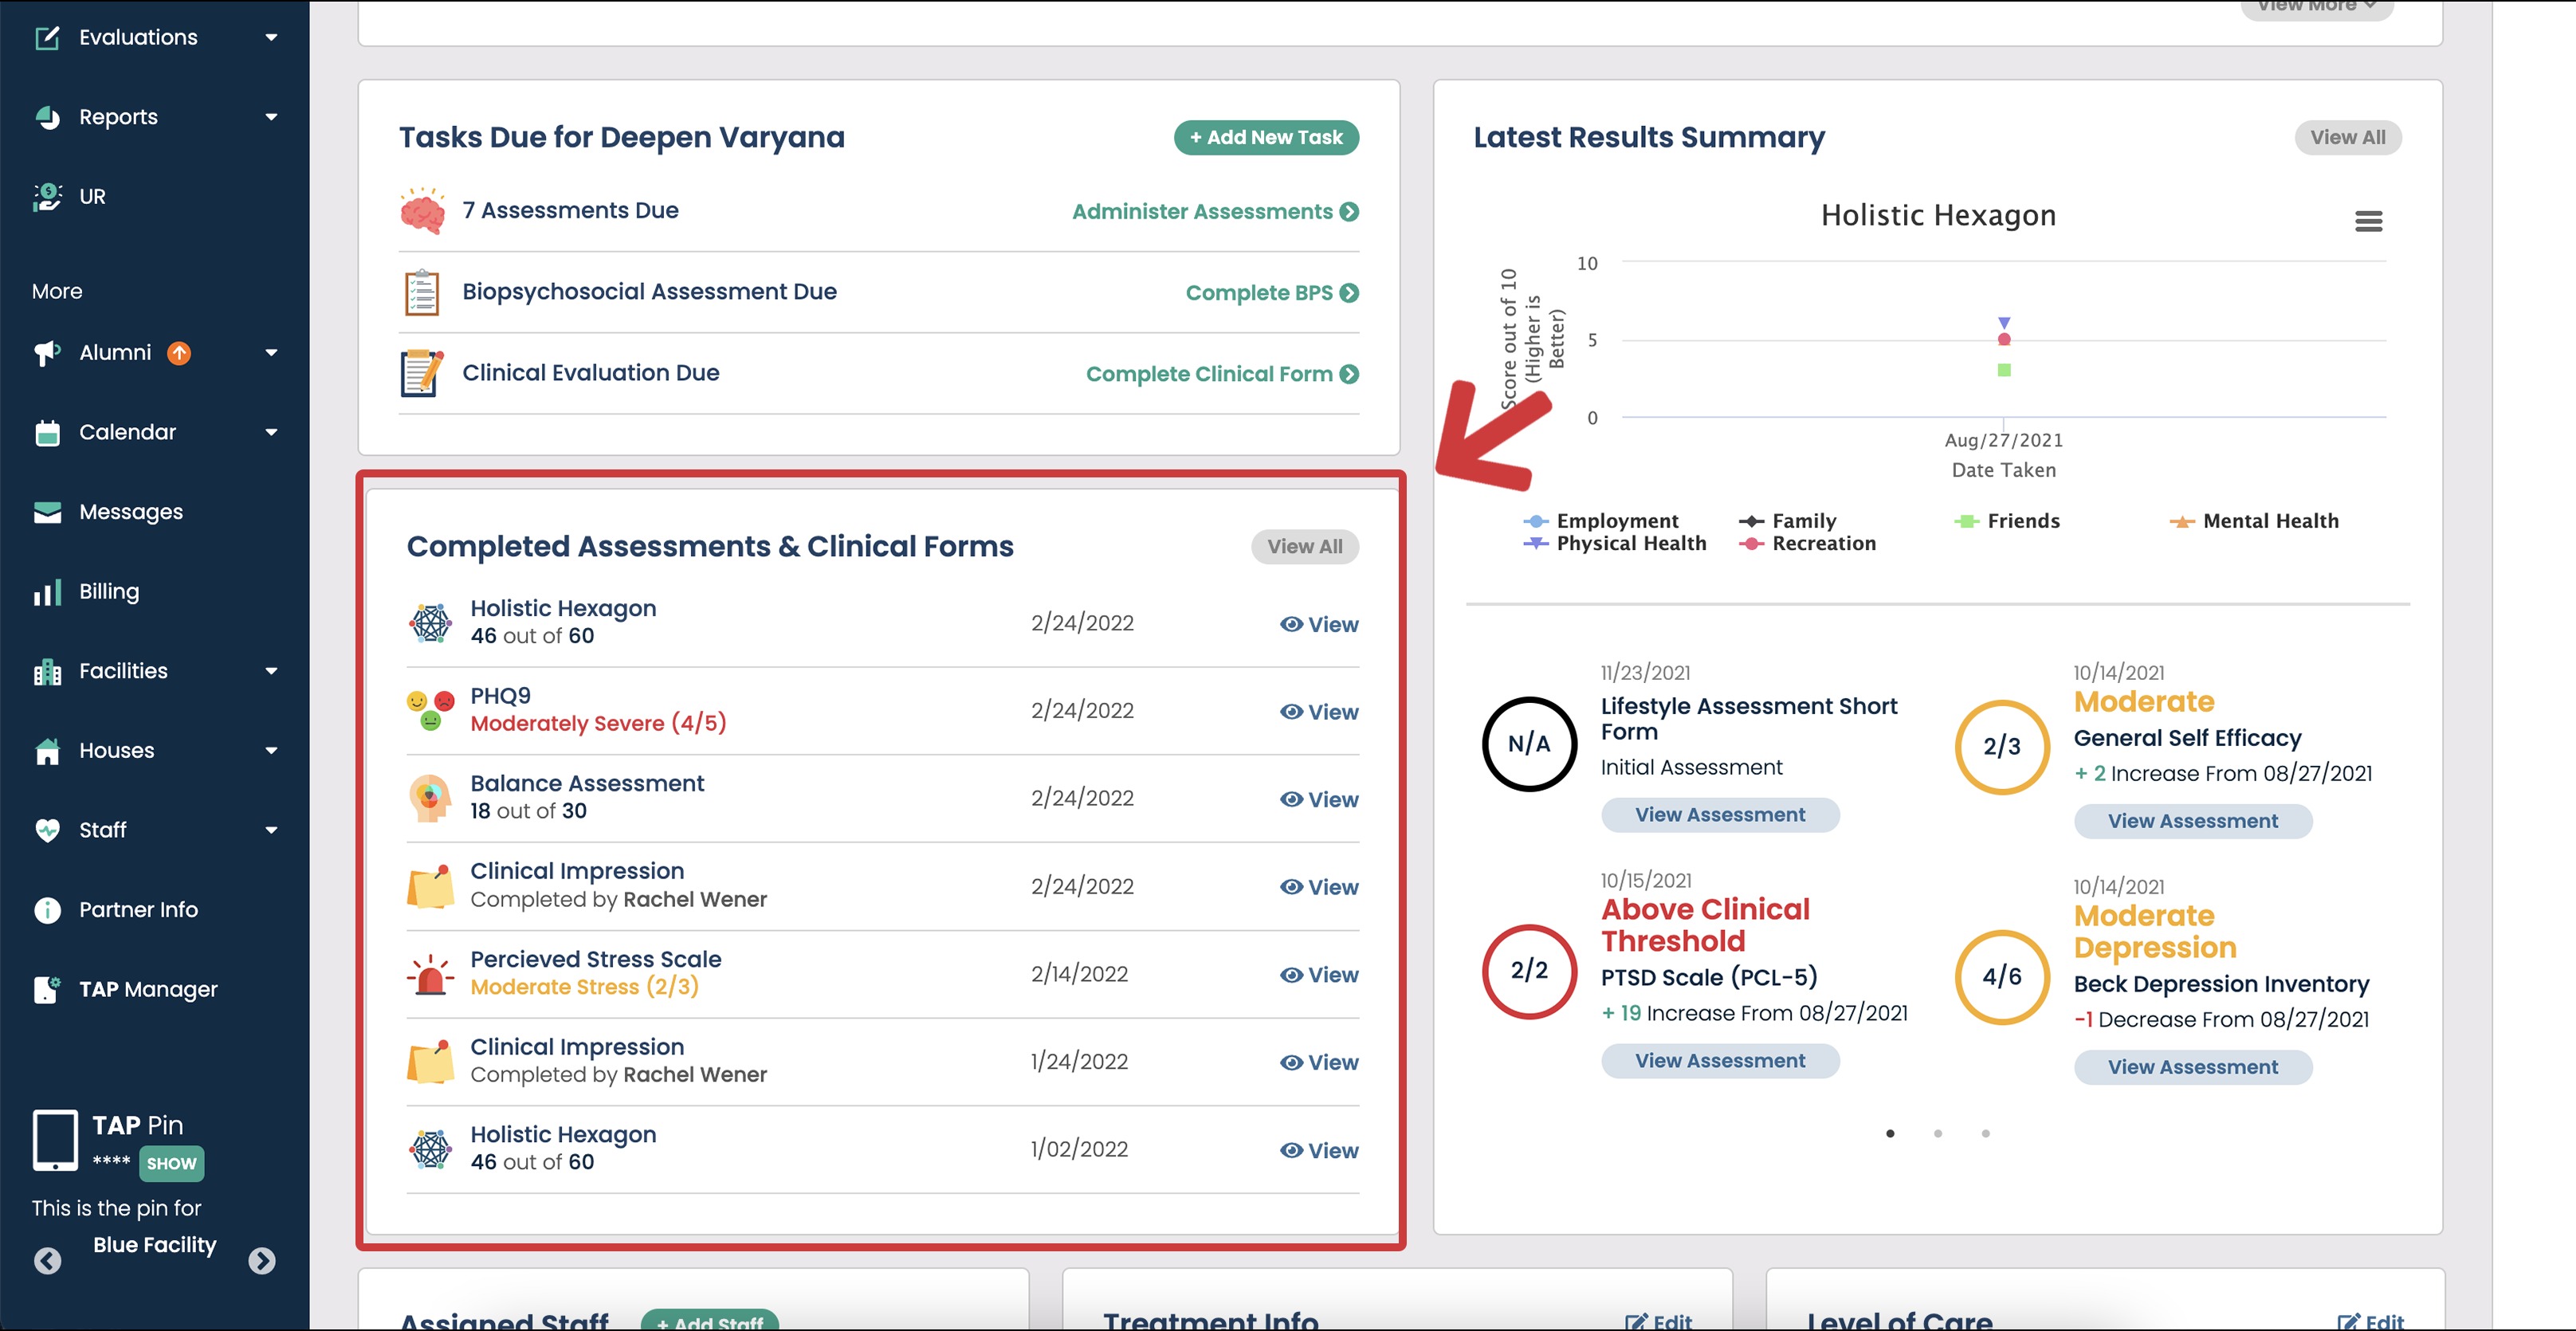Click the Messages envelope icon
Viewport: 2576px width, 1331px height.
click(47, 512)
